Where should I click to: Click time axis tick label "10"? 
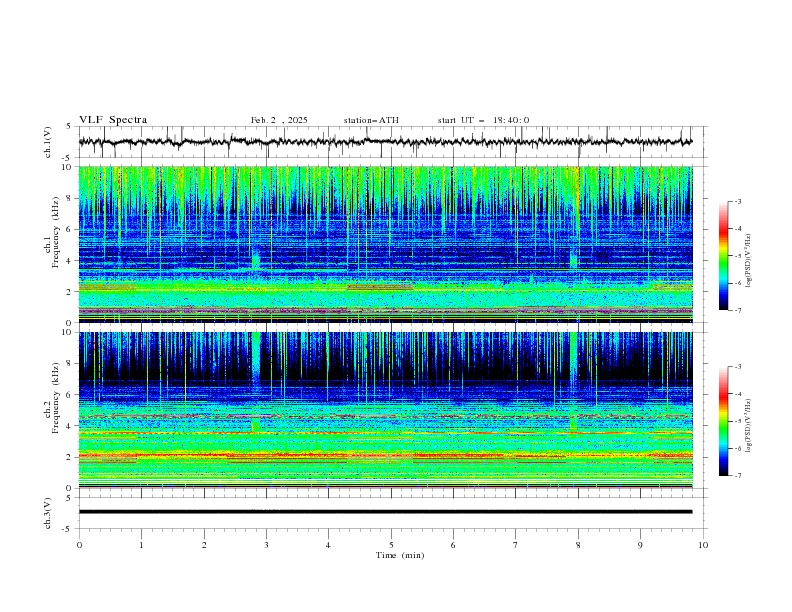pyautogui.click(x=703, y=545)
